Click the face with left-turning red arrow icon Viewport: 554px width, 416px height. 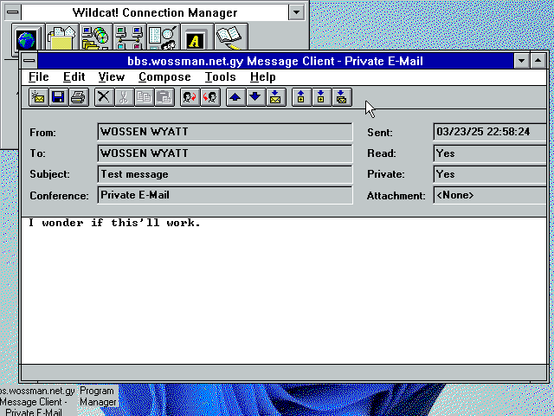click(x=211, y=97)
